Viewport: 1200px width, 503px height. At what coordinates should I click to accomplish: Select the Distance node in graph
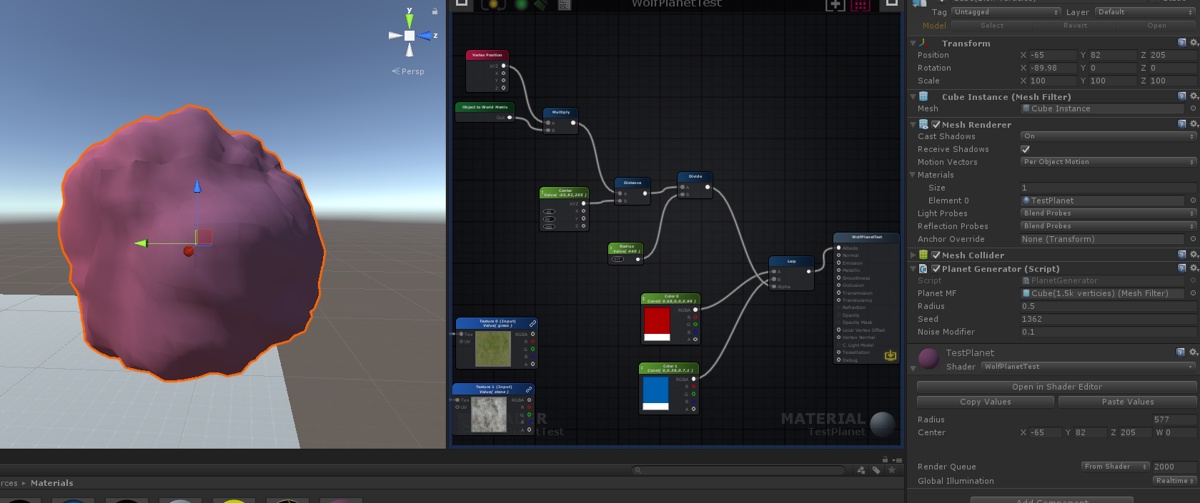[632, 191]
